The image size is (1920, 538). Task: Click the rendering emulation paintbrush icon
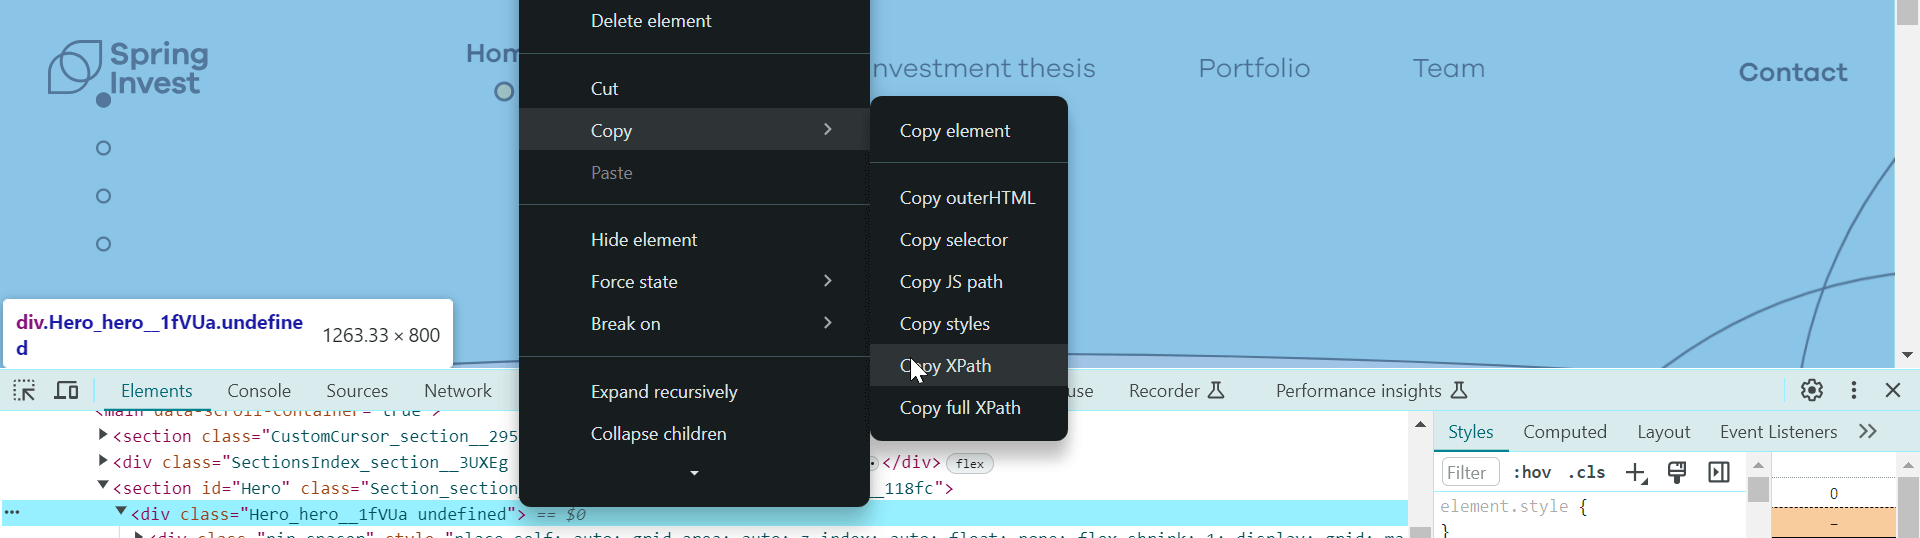click(1677, 472)
